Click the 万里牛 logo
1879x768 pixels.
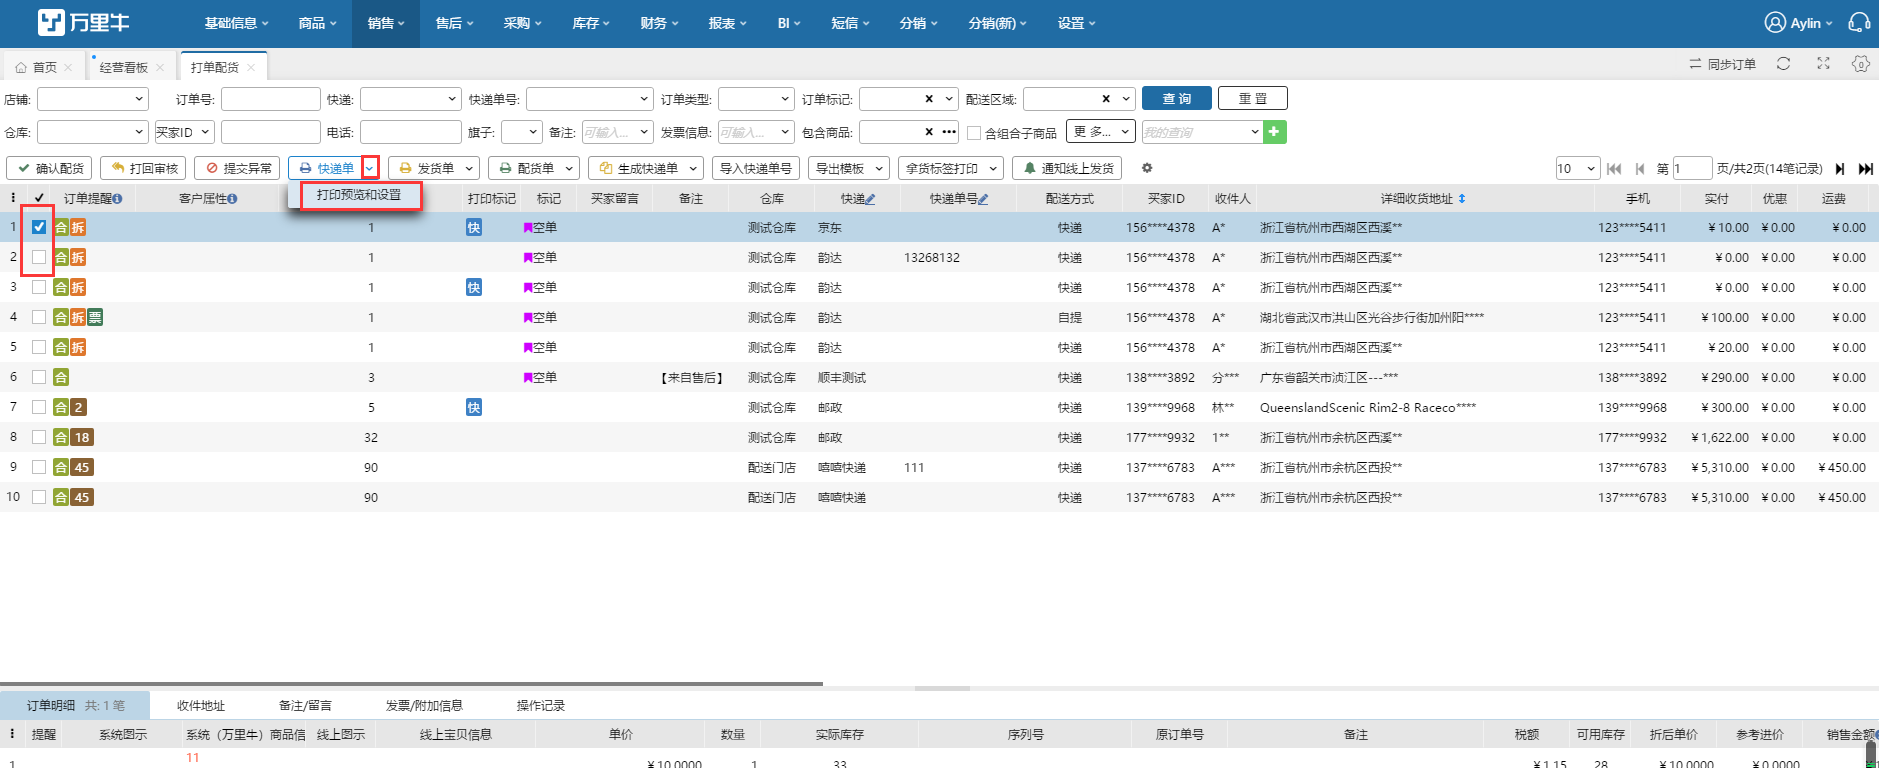click(84, 22)
